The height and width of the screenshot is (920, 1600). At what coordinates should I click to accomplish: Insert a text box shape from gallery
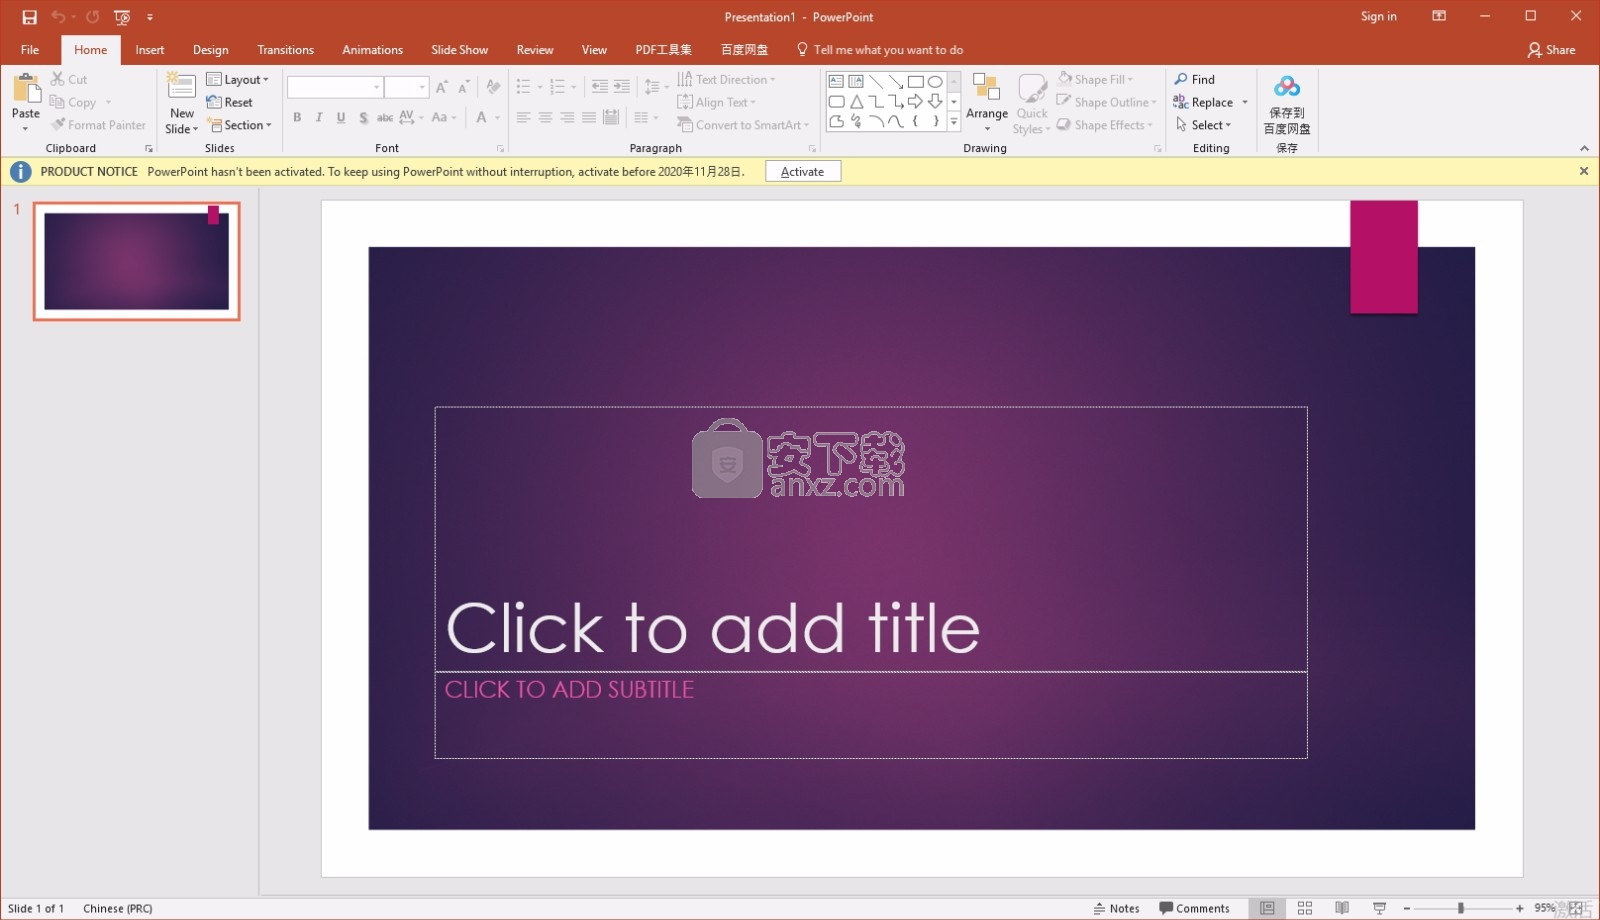[836, 82]
